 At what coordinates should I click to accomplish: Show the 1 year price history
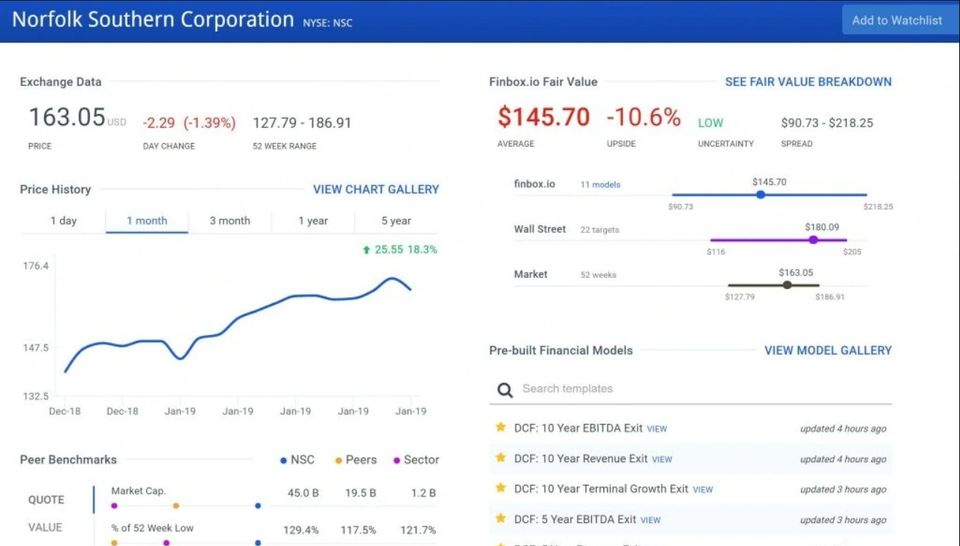[313, 221]
